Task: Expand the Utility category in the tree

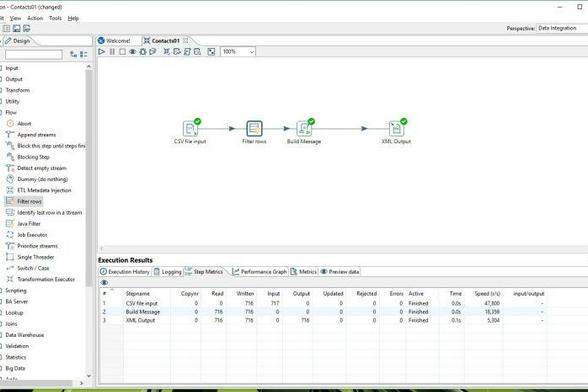Action: coord(12,102)
